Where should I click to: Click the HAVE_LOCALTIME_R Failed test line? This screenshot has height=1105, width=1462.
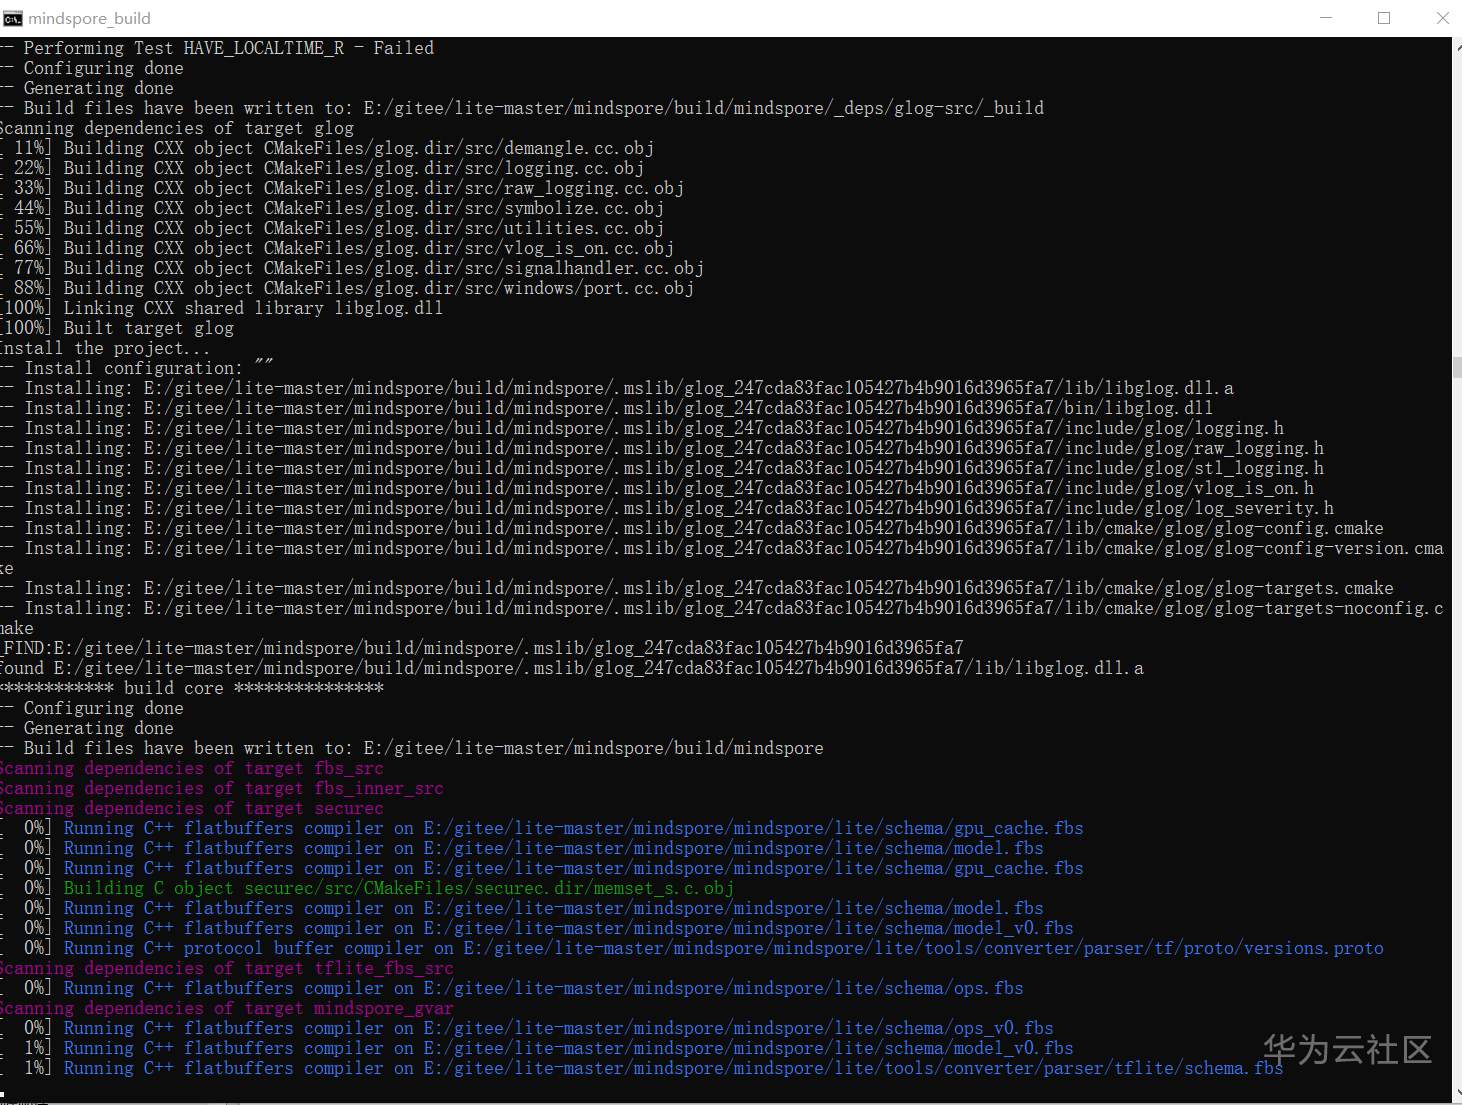point(228,48)
